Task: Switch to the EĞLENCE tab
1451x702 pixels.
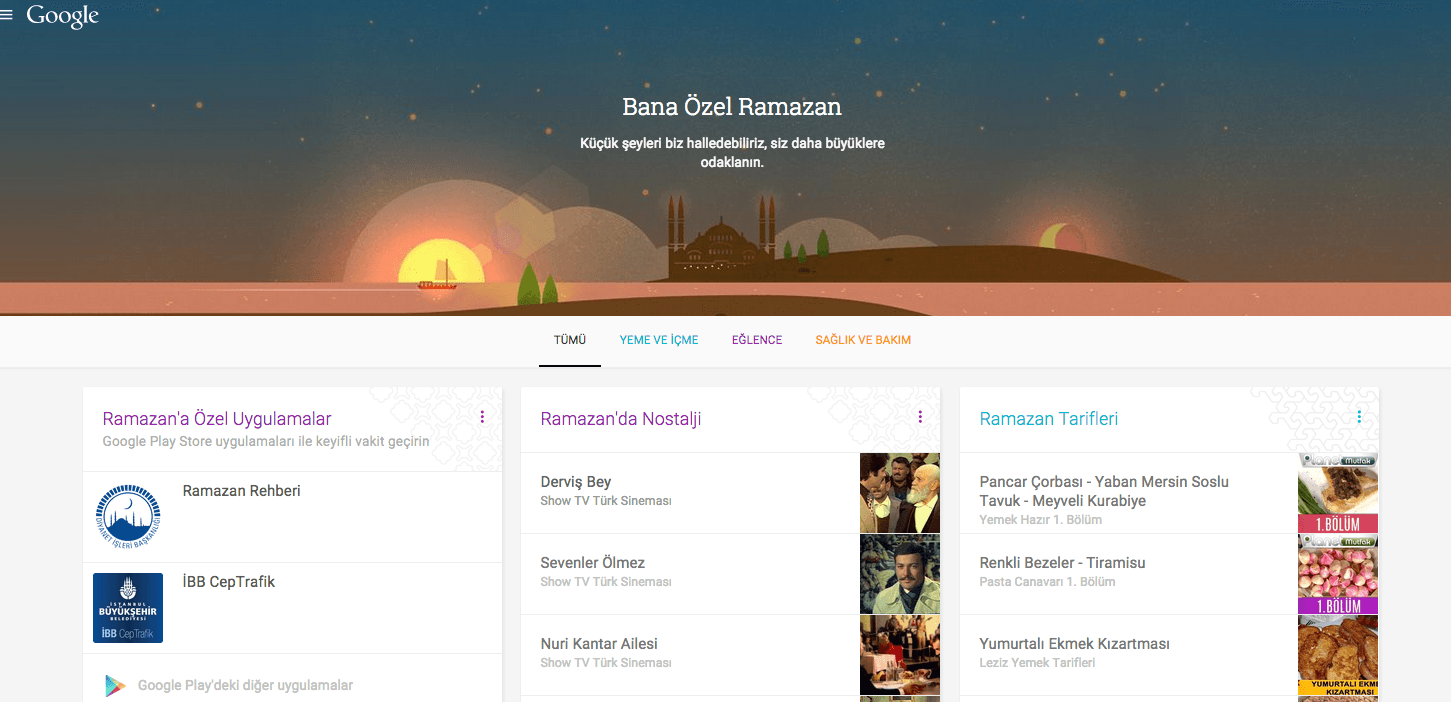Action: tap(757, 340)
